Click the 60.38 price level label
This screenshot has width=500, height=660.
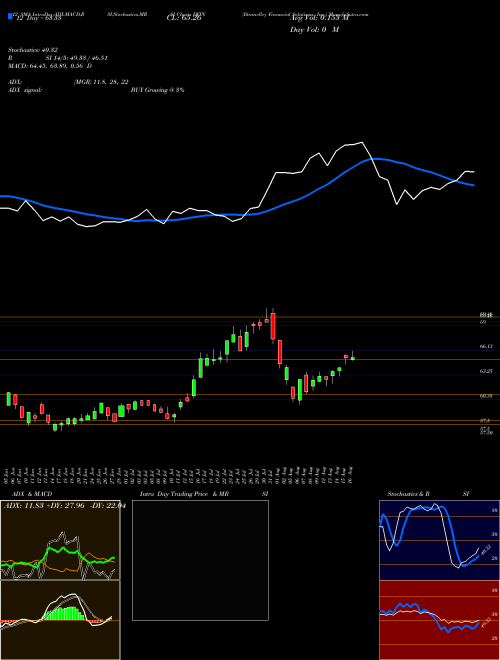(486, 396)
